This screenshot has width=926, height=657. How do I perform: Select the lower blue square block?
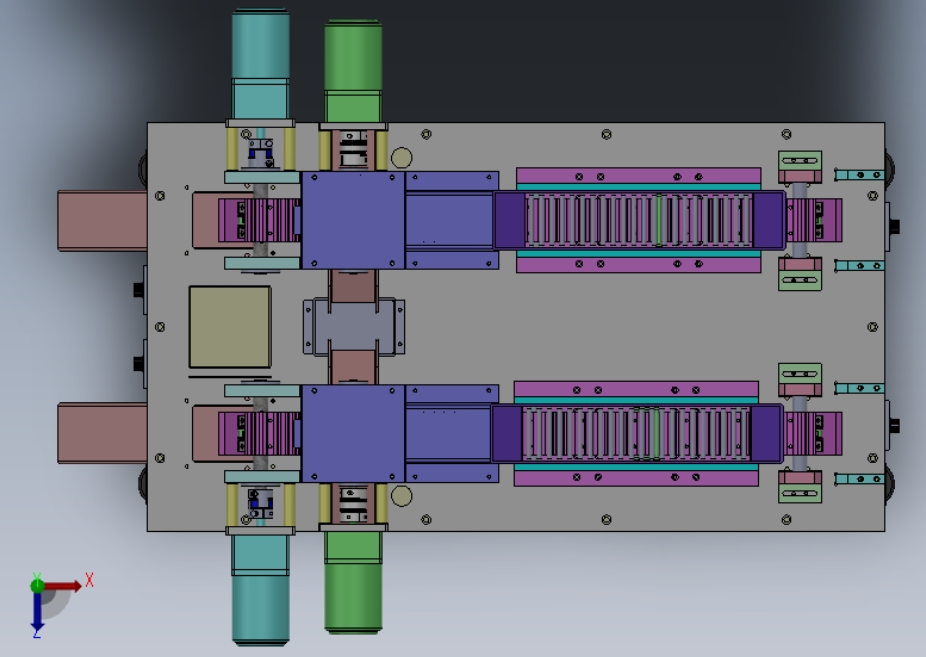click(353, 434)
